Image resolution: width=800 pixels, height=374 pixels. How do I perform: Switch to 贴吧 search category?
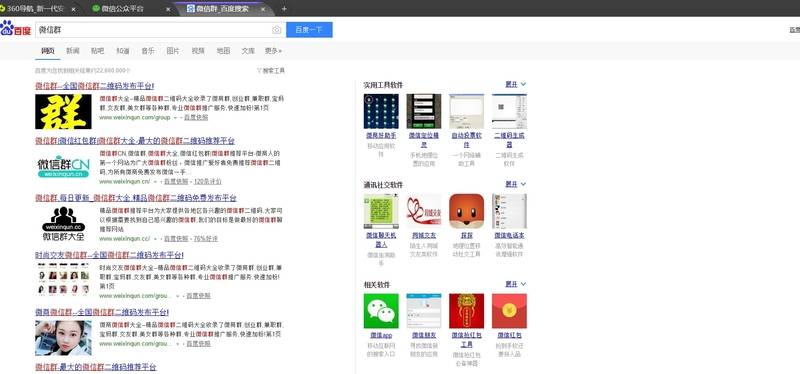tap(97, 51)
